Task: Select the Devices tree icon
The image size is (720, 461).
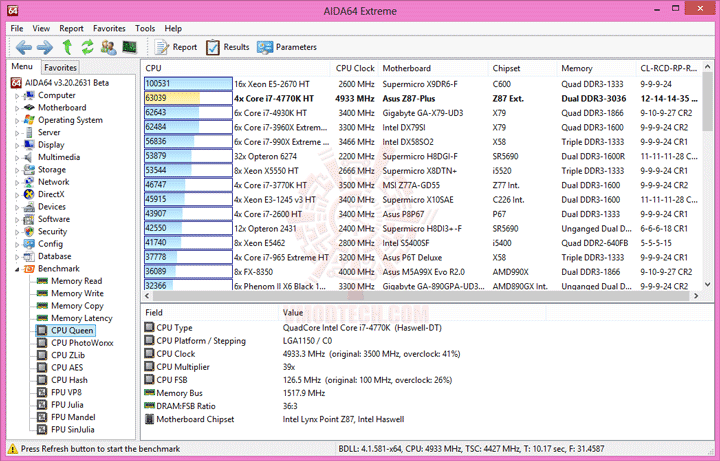Action: tap(29, 207)
